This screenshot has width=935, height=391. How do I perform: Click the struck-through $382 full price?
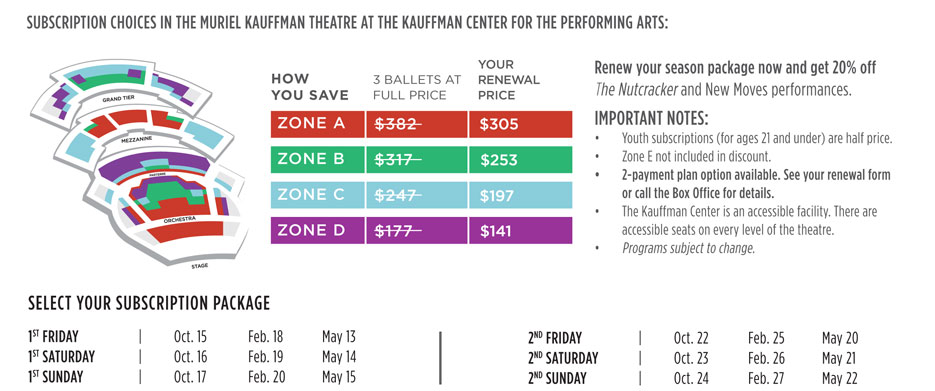(398, 125)
